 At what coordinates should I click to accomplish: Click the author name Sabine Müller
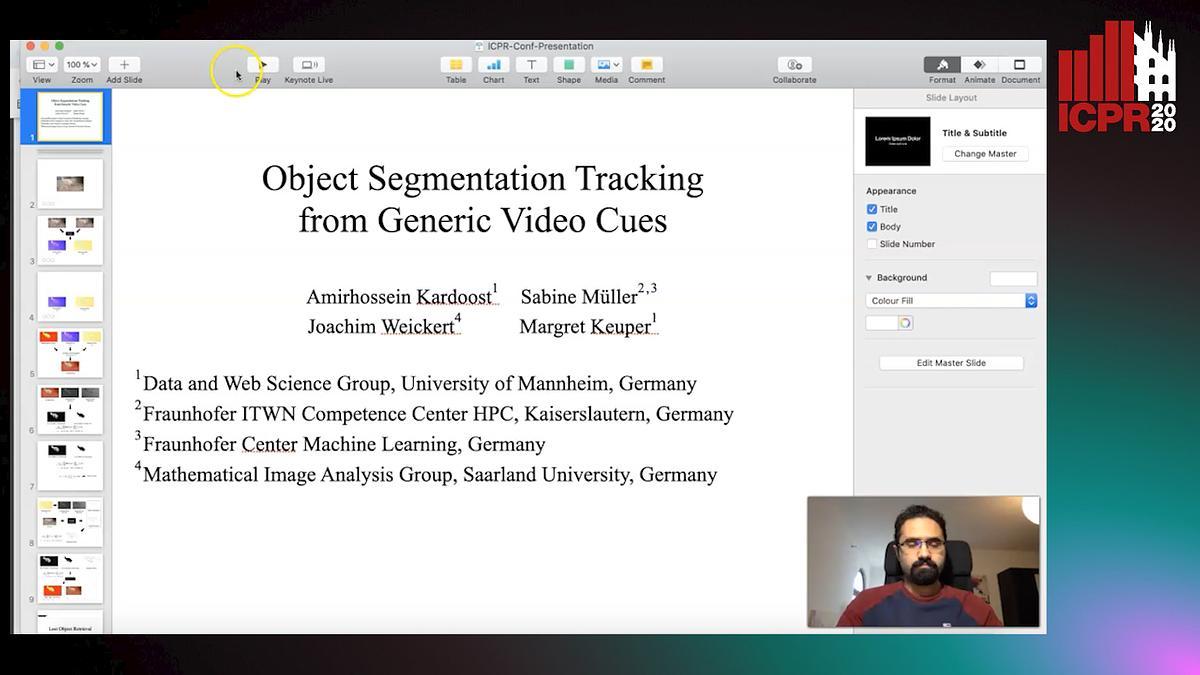coord(588,295)
